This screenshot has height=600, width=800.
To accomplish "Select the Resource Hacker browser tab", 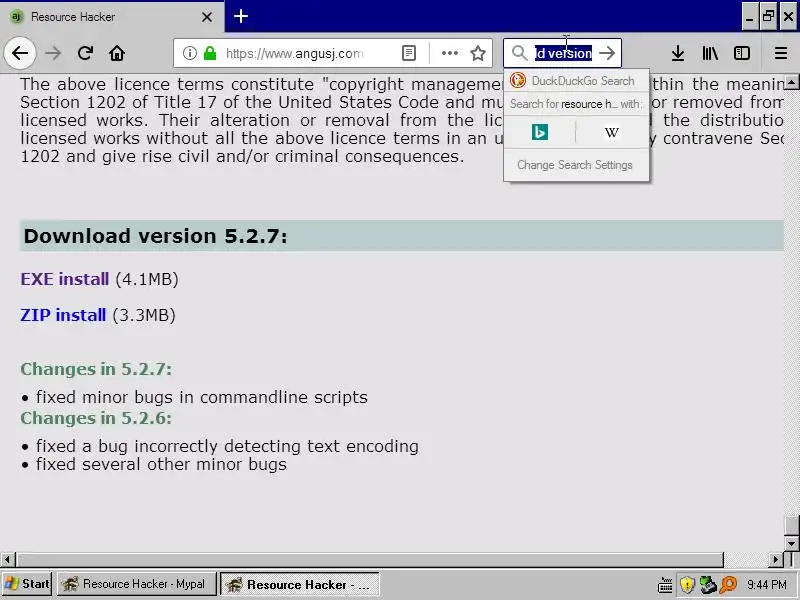I will pos(112,17).
